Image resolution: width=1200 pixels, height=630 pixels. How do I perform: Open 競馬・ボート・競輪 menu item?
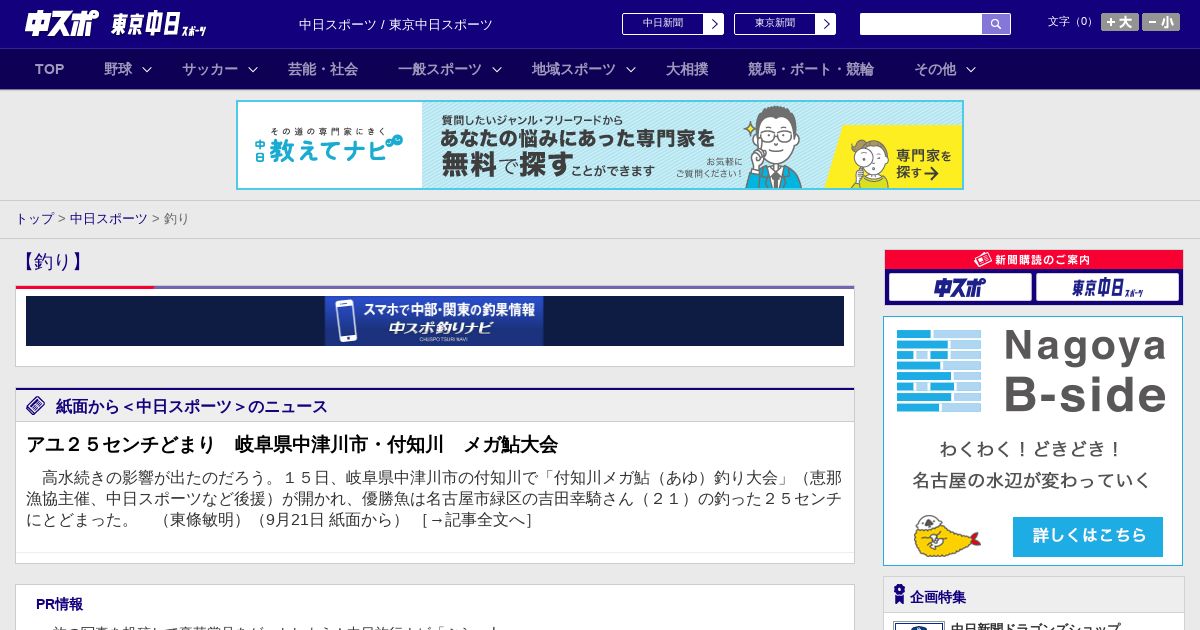[x=811, y=69]
